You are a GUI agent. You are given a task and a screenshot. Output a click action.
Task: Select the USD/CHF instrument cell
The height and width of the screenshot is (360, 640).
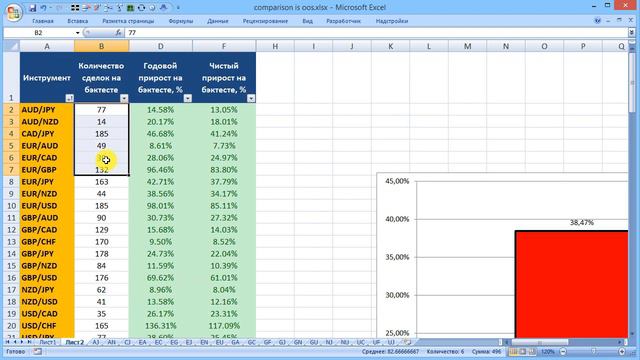47,326
